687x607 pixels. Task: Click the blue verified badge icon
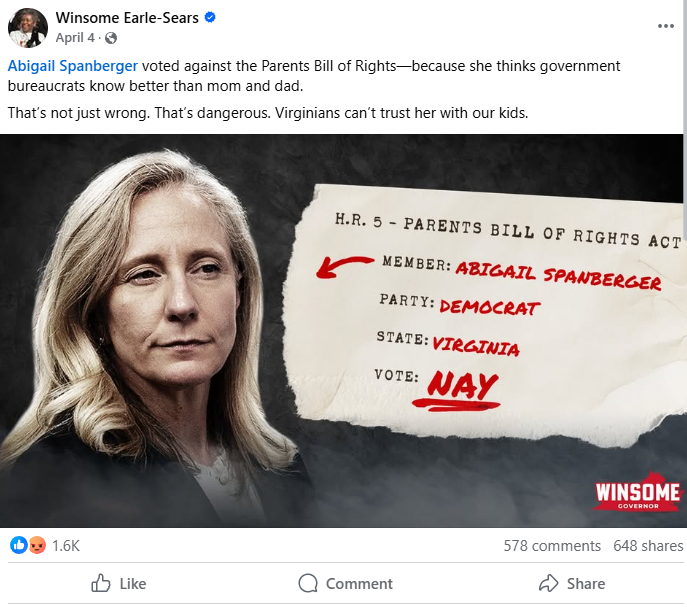[210, 18]
